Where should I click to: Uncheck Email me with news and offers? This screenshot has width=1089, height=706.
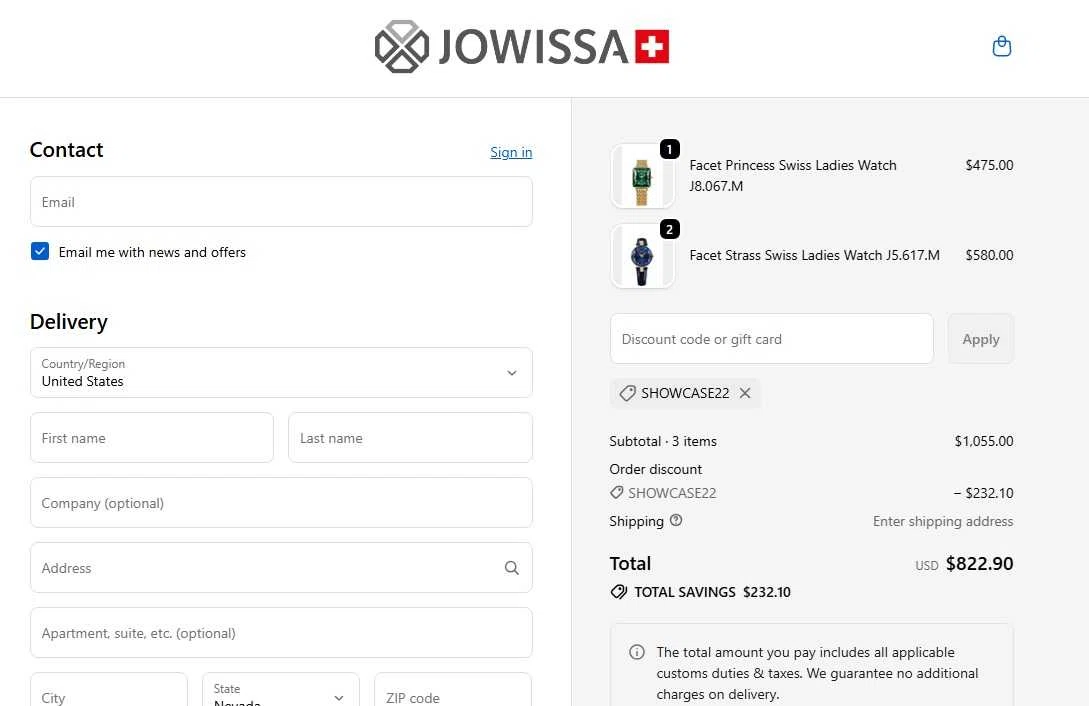40,251
